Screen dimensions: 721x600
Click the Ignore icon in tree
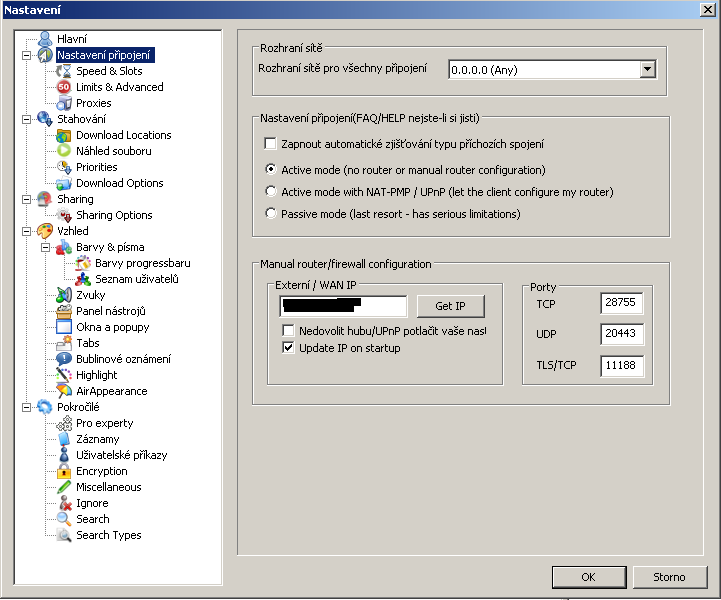coord(65,503)
